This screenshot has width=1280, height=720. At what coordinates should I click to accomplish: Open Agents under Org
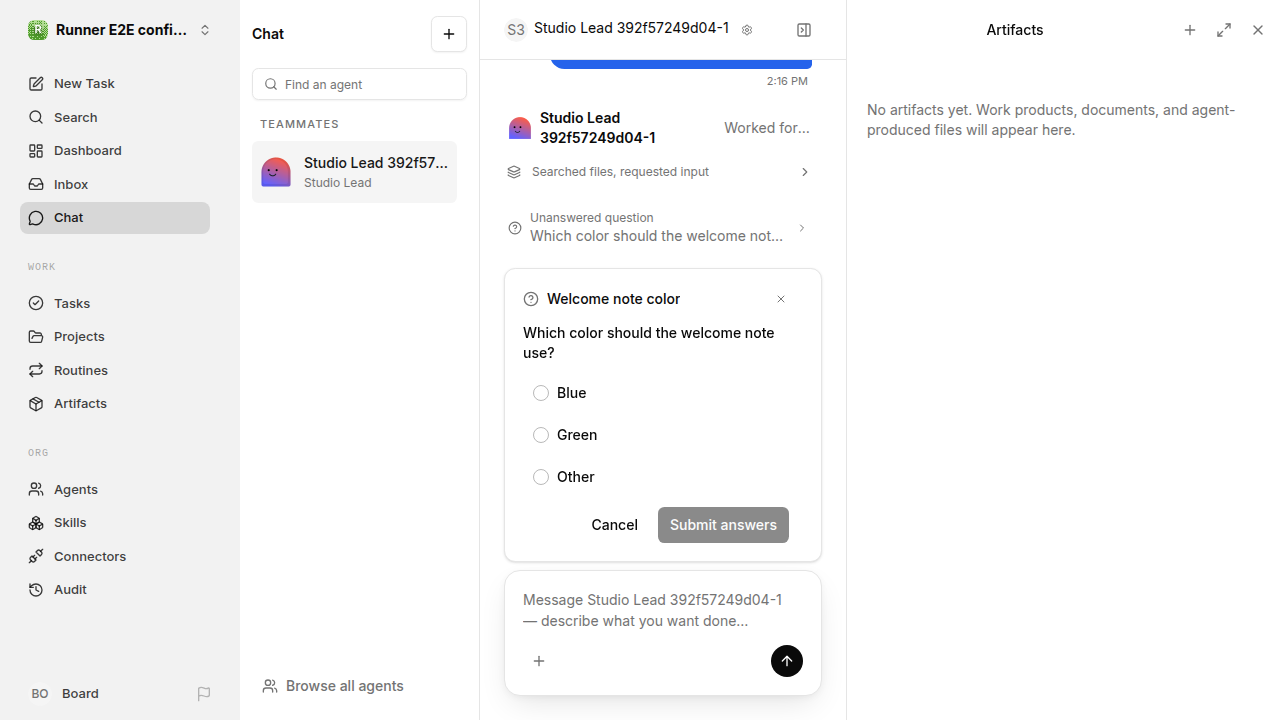pyautogui.click(x=115, y=490)
